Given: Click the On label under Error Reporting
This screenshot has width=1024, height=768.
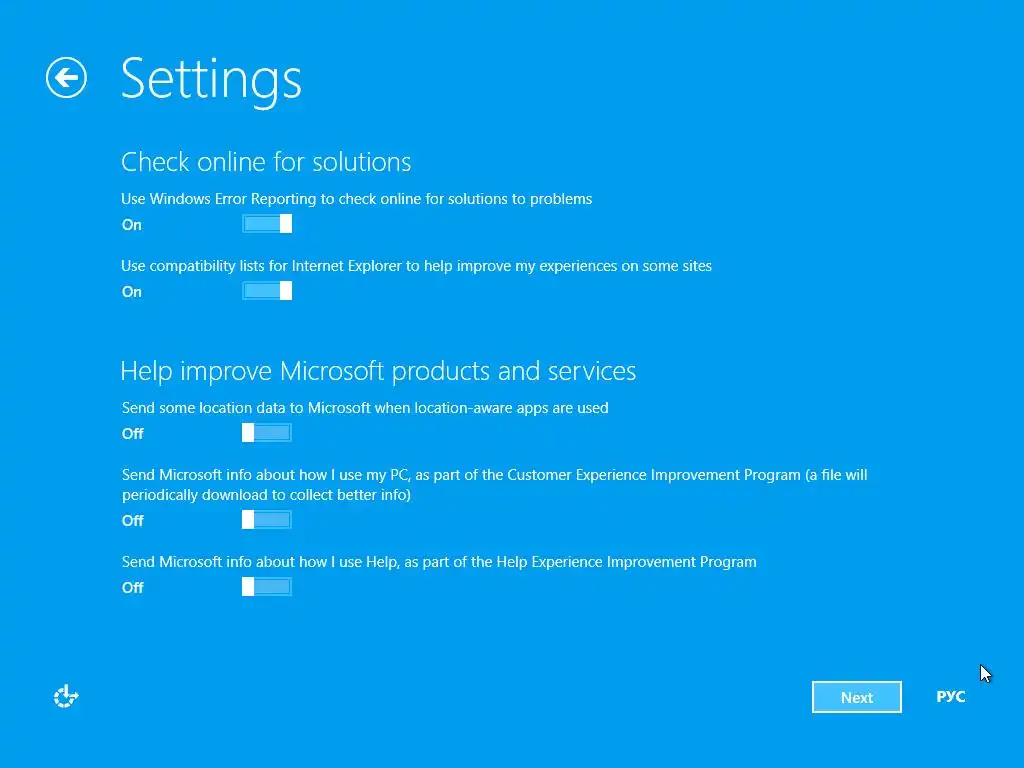Looking at the screenshot, I should pyautogui.click(x=132, y=225).
